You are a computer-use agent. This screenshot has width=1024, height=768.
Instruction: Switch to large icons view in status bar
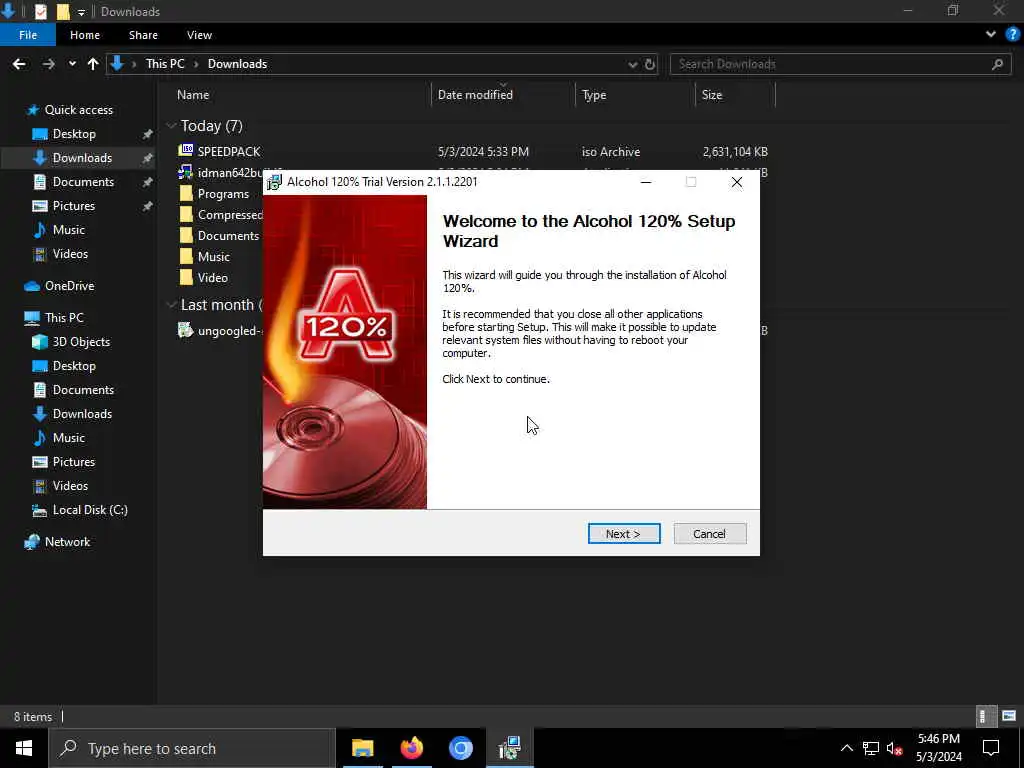point(1009,716)
